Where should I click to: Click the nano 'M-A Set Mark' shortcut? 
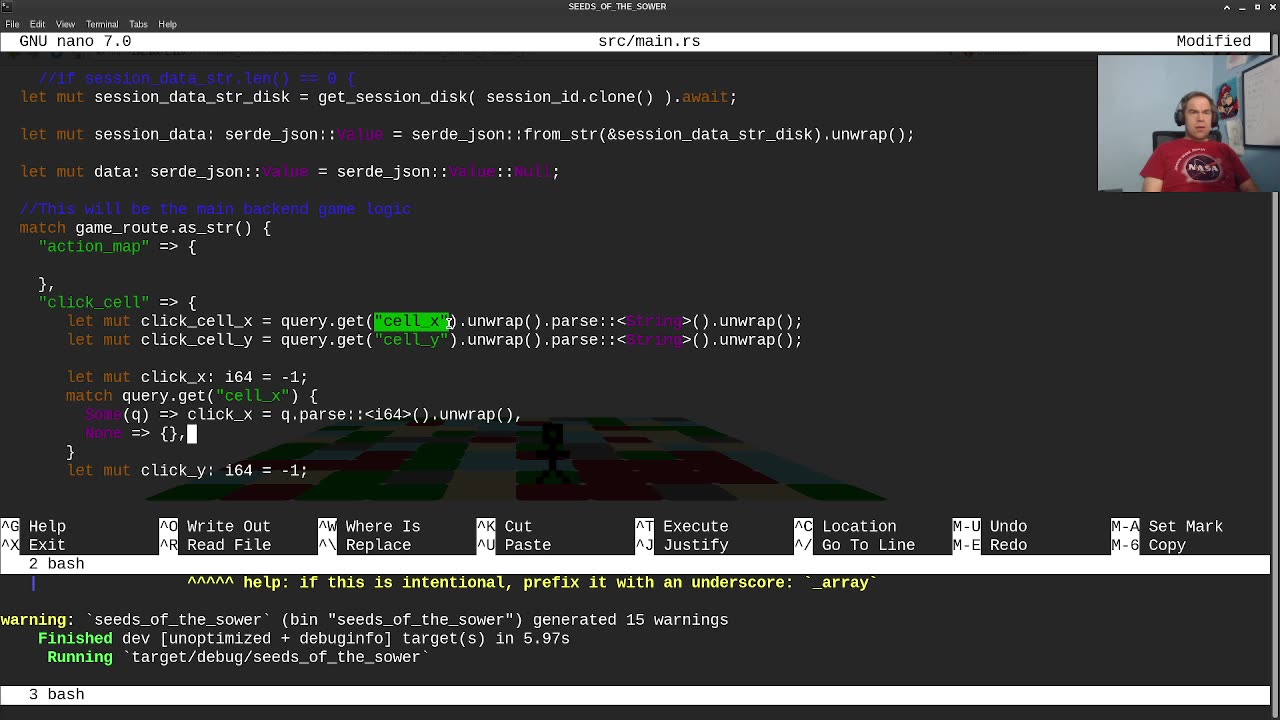pos(1167,526)
